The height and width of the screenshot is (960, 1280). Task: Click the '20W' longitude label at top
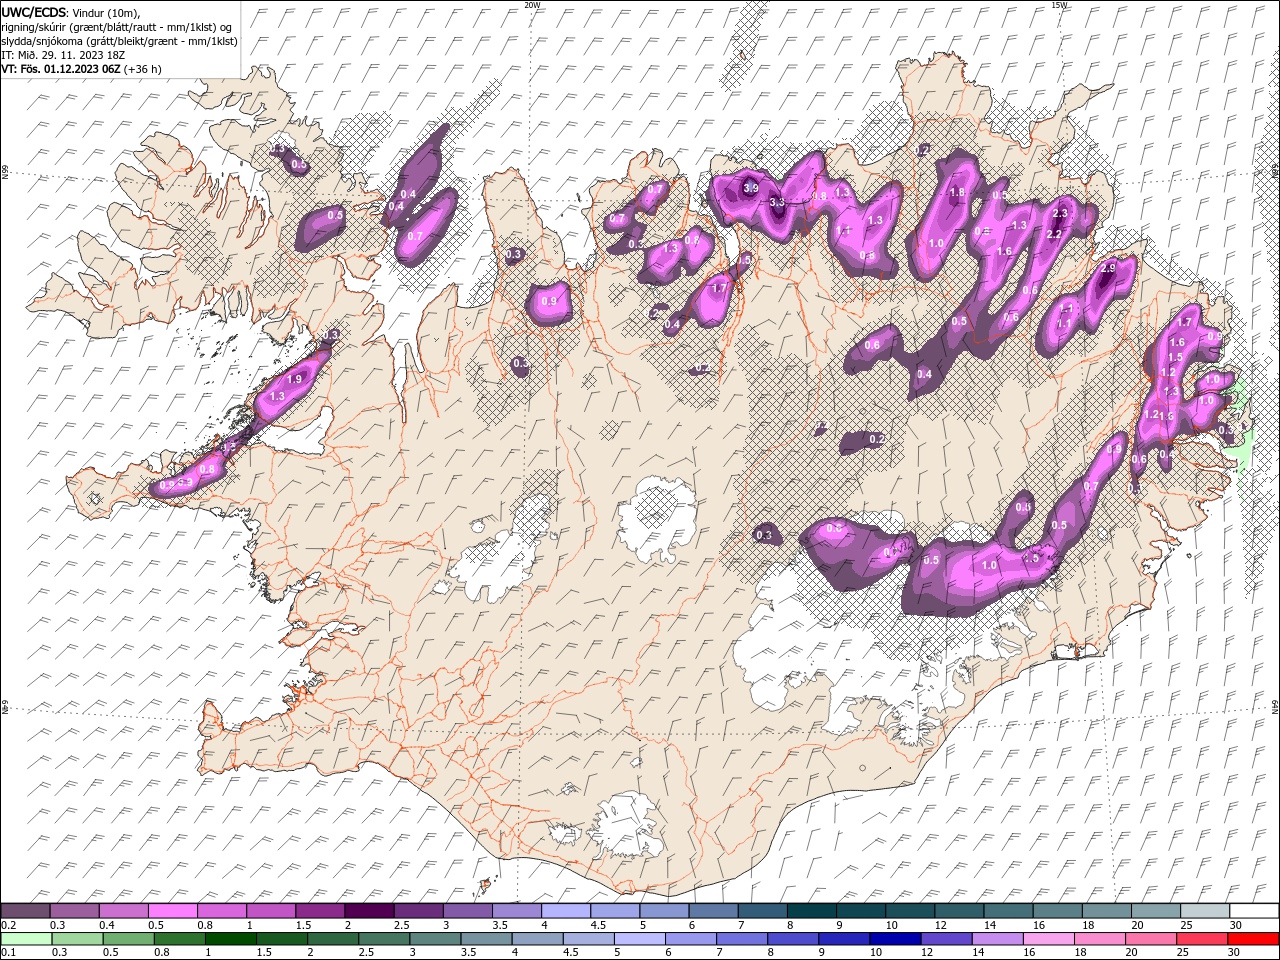point(532,5)
